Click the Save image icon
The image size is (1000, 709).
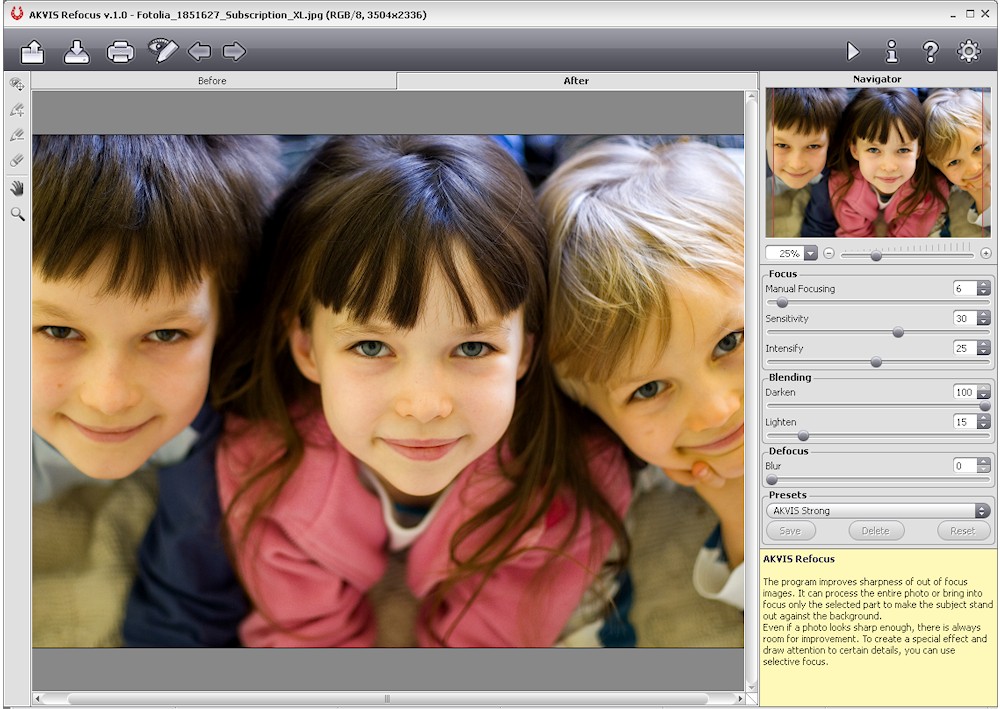[77, 52]
